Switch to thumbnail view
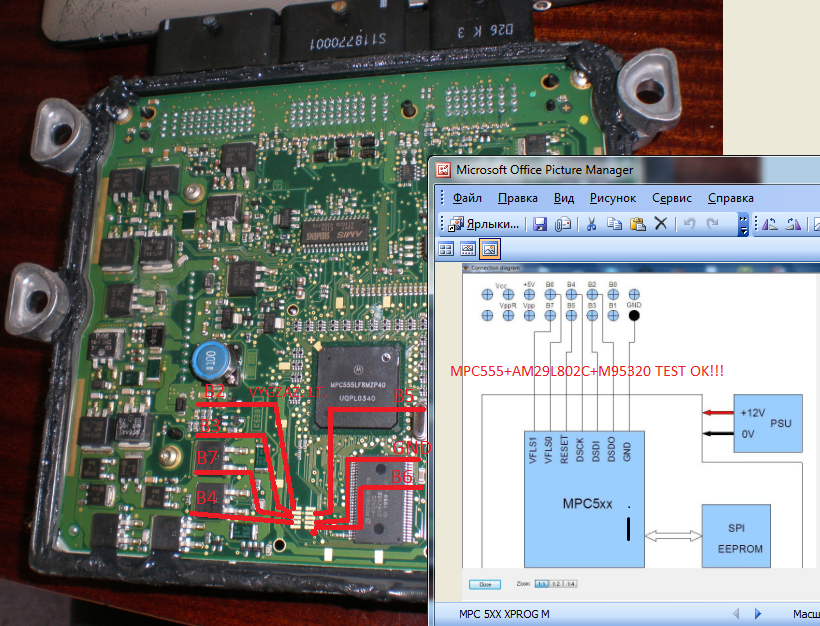 coord(446,249)
